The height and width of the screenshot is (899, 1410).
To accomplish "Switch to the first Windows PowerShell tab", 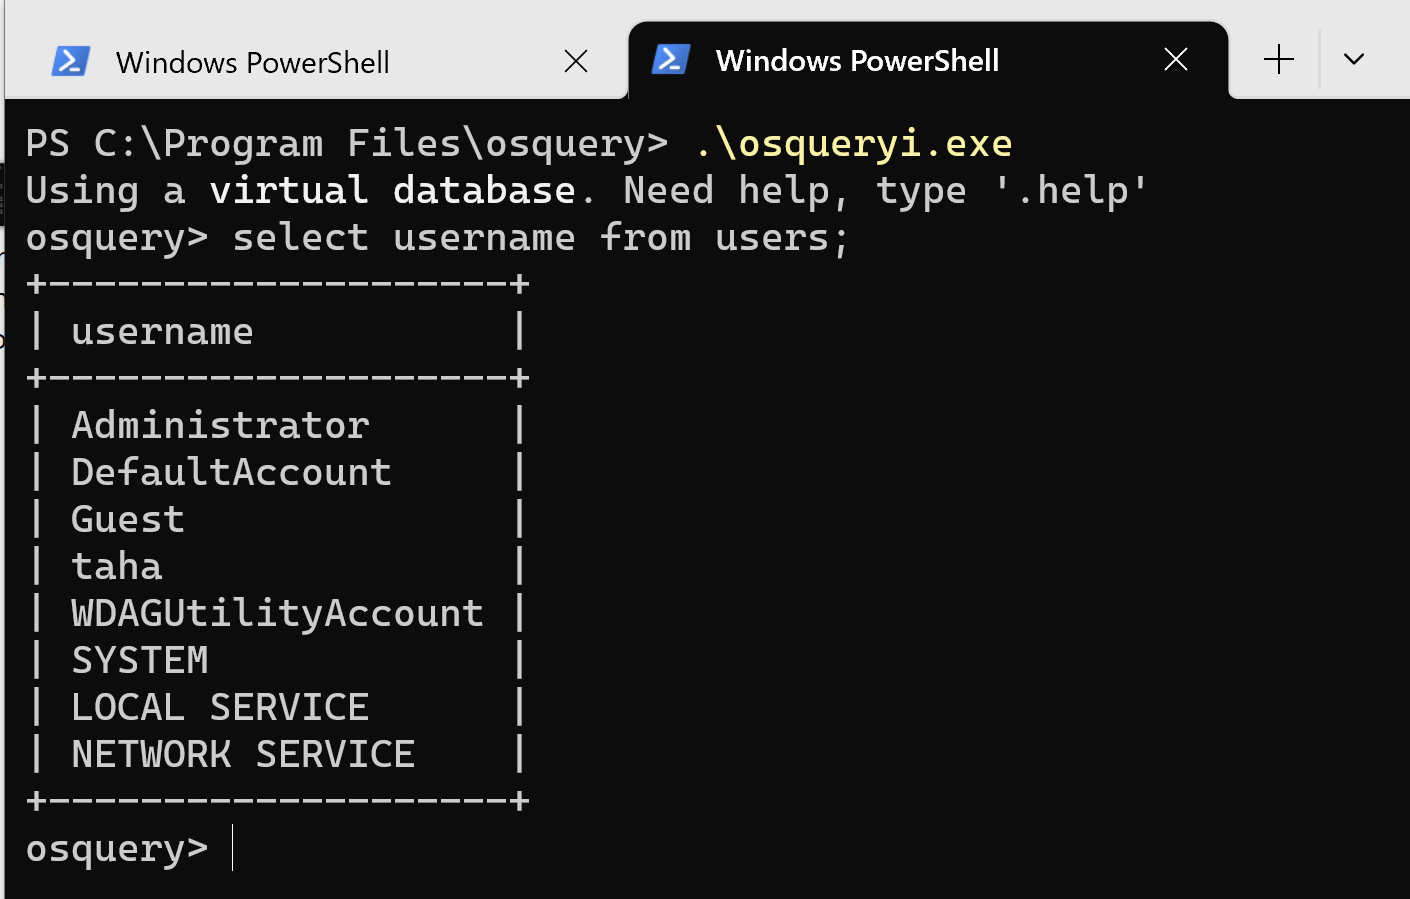I will pos(252,63).
